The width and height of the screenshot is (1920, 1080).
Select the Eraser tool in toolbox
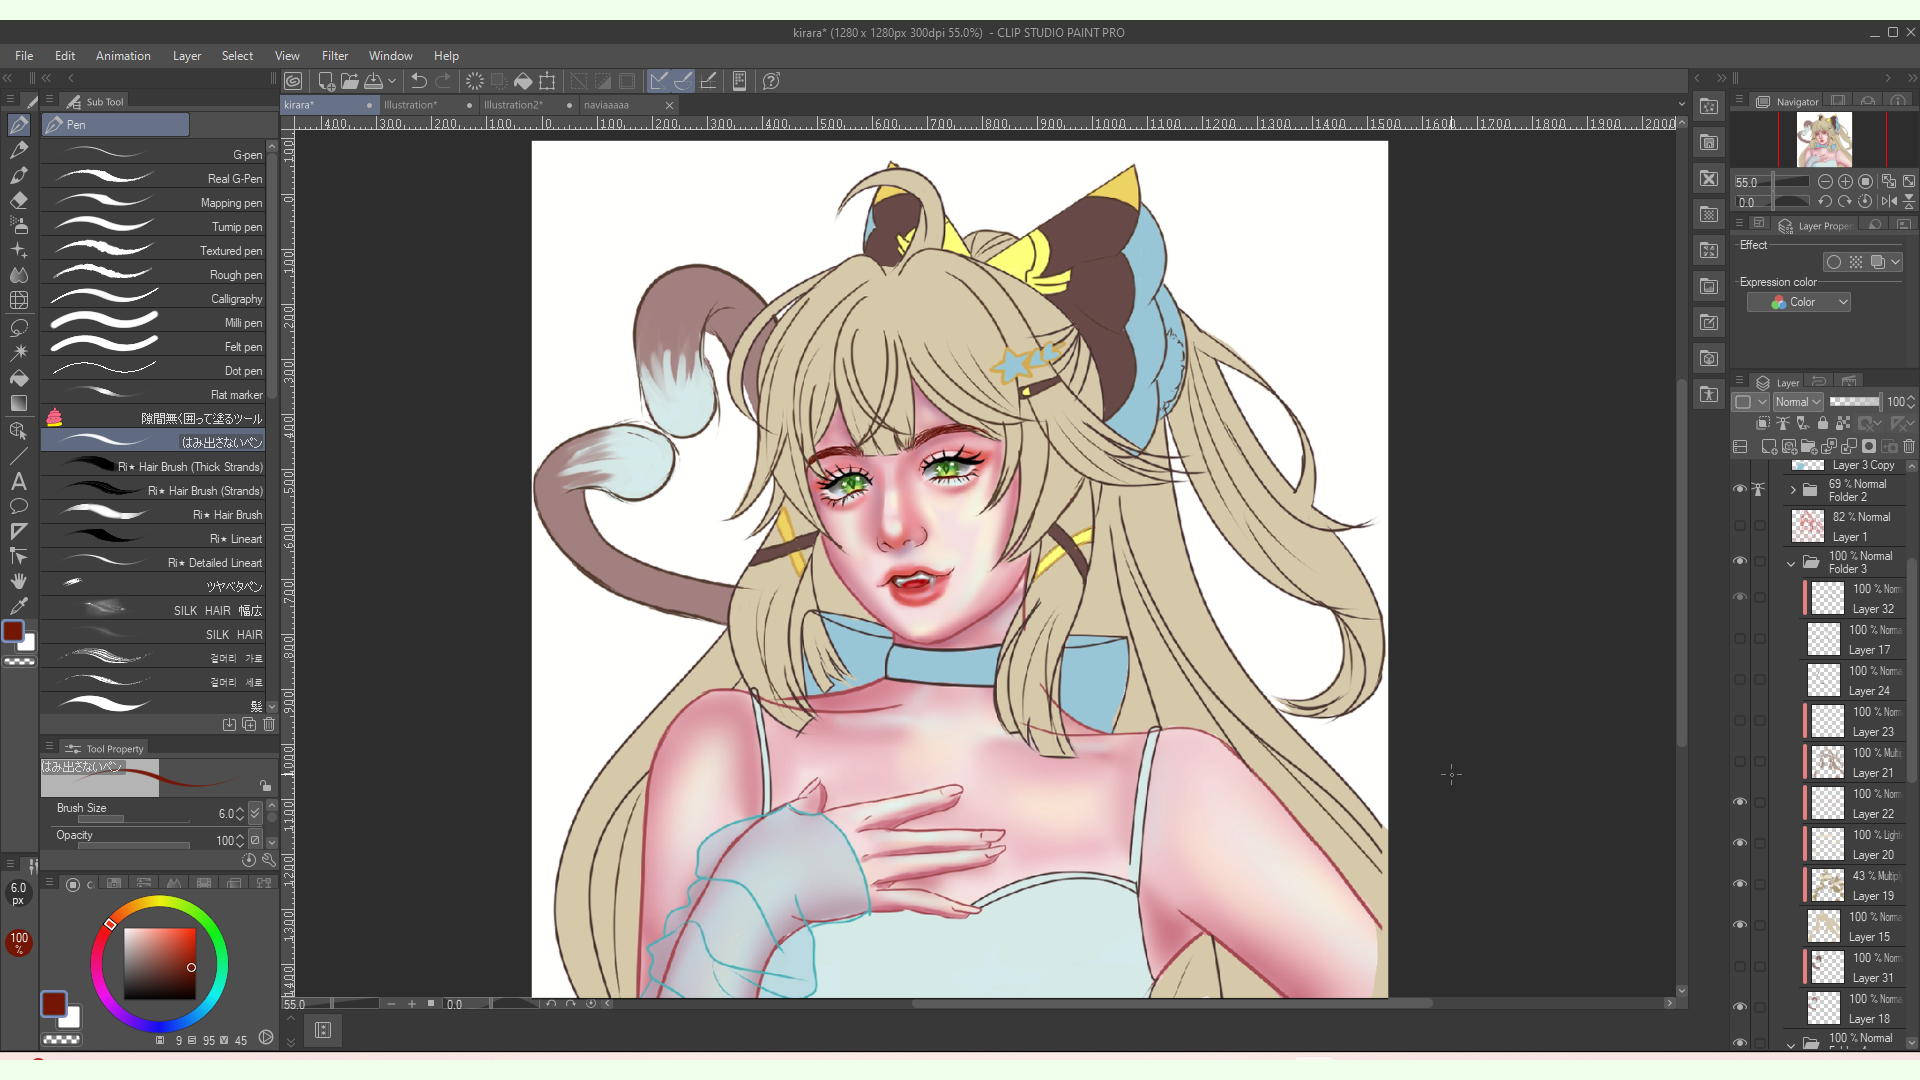[18, 200]
